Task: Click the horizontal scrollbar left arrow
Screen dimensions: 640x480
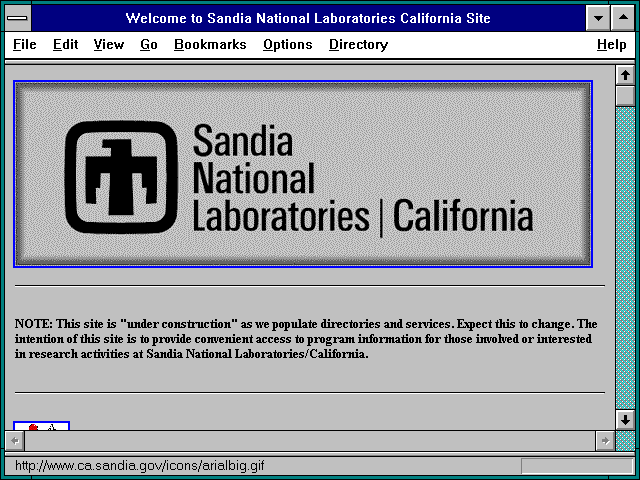Action: click(x=15, y=441)
